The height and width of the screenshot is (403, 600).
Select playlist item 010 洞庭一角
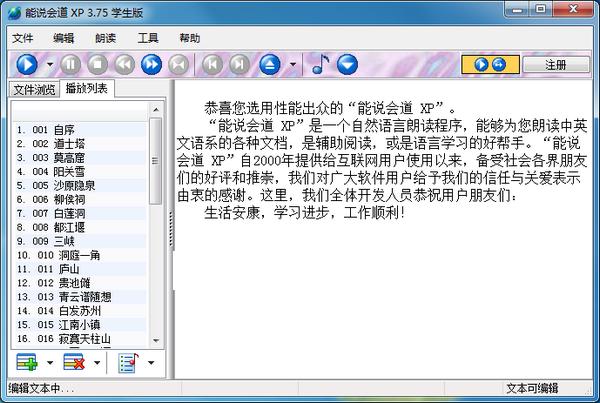tap(79, 255)
